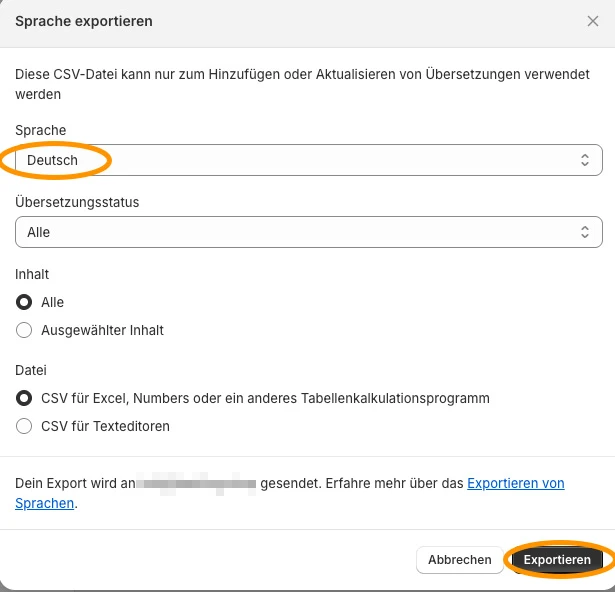615x592 pixels.
Task: Click the Übersetzungsstatus field label
Action: pos(77,202)
